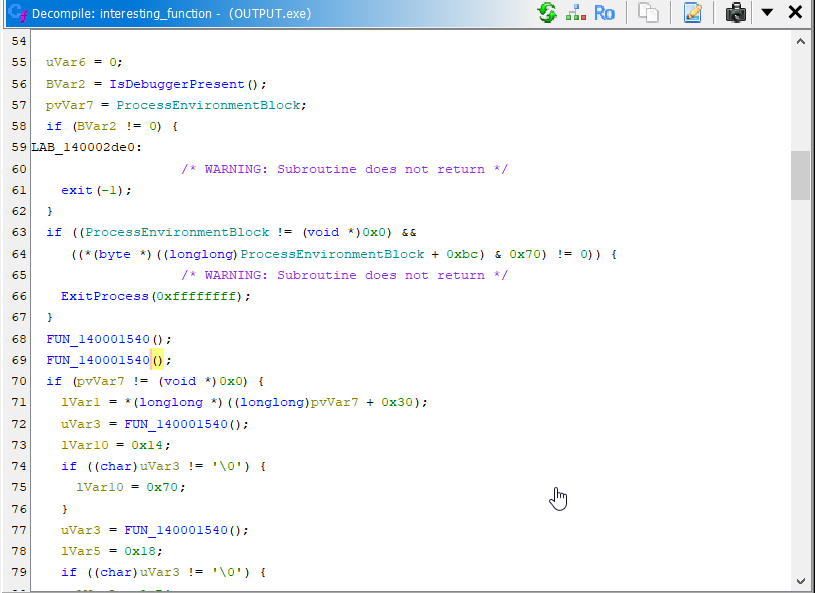
Task: Open the edit signature notepad icon
Action: (x=692, y=13)
